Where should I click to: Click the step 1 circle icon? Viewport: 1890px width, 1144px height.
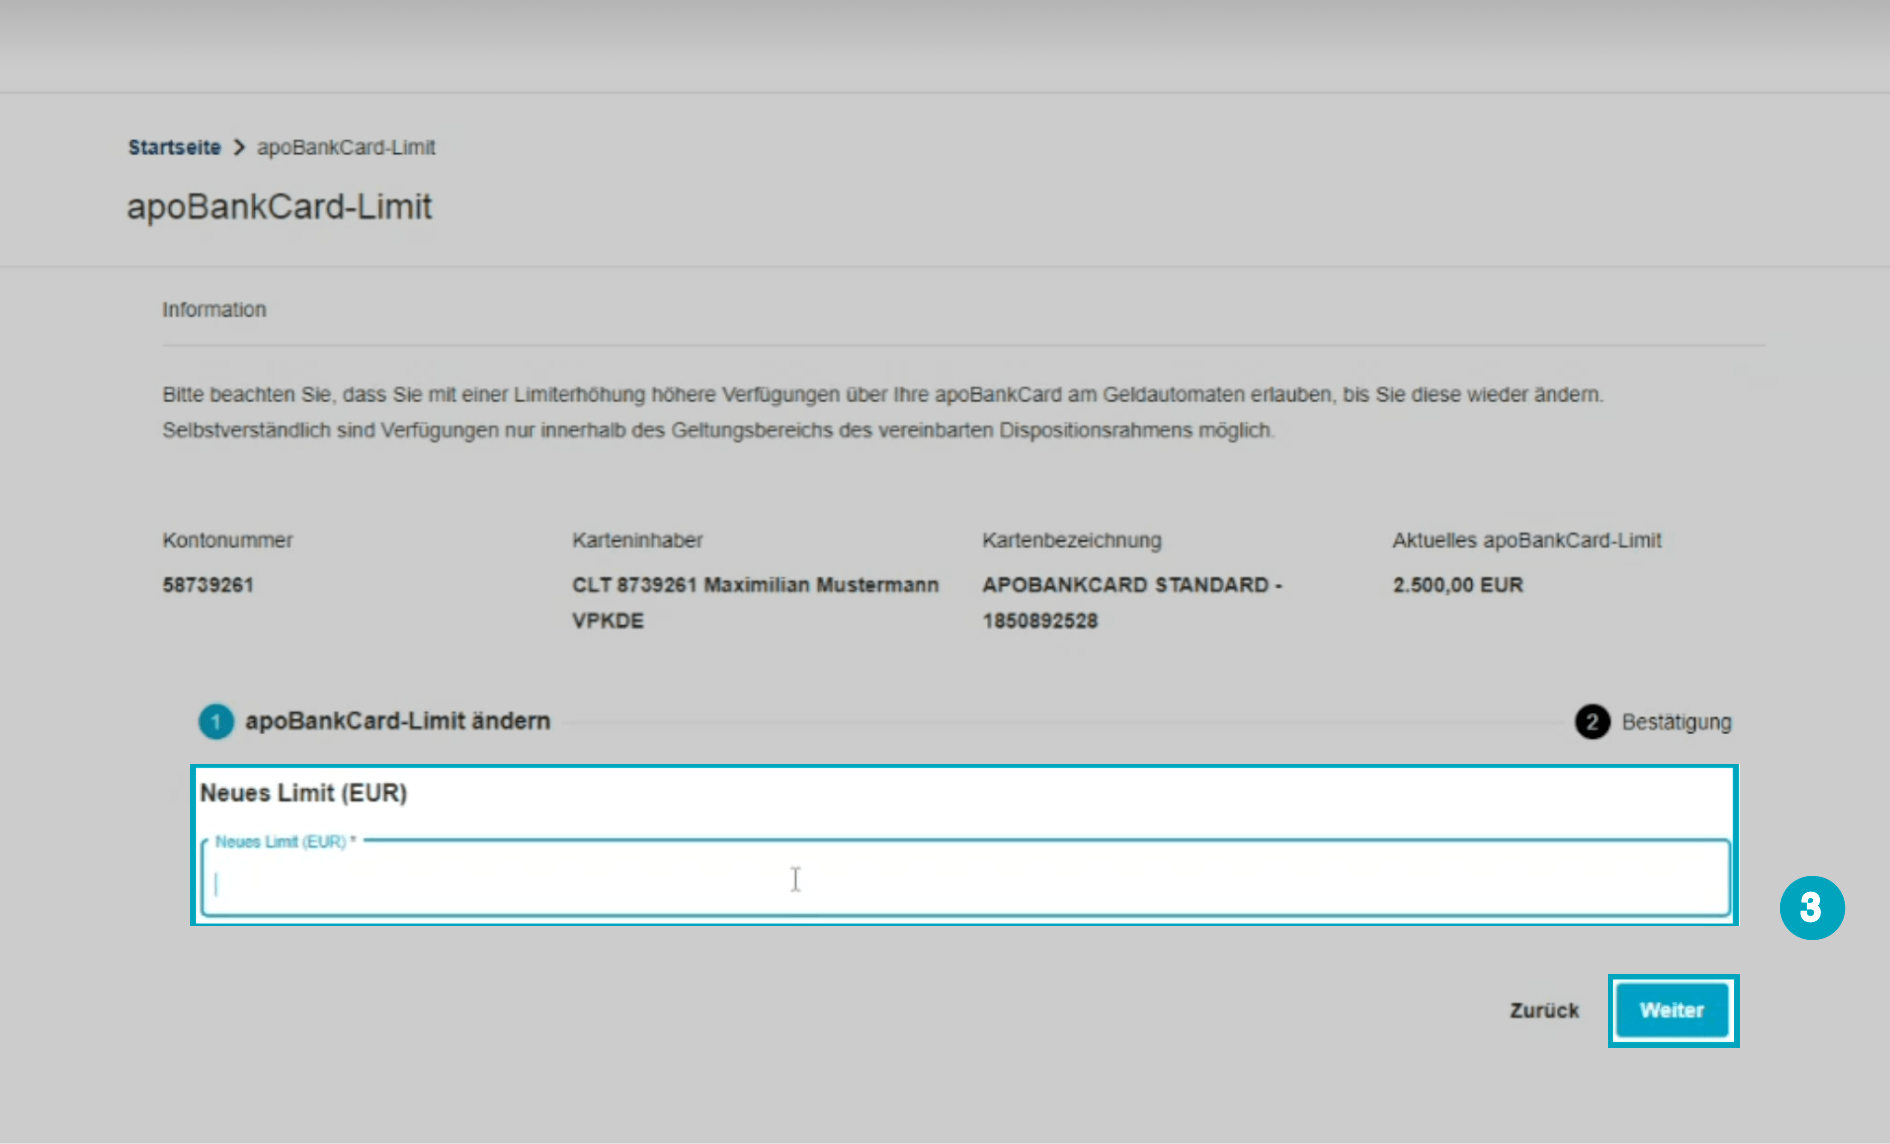click(216, 721)
